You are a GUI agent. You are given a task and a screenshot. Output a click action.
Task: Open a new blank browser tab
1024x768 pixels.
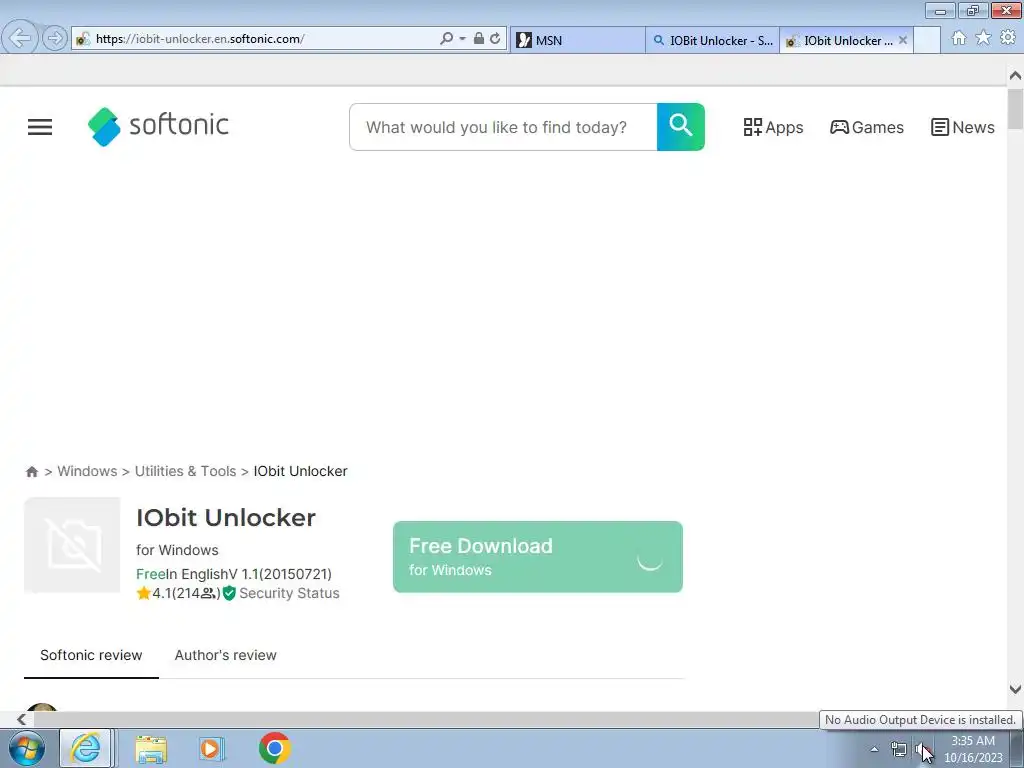pyautogui.click(x=927, y=40)
